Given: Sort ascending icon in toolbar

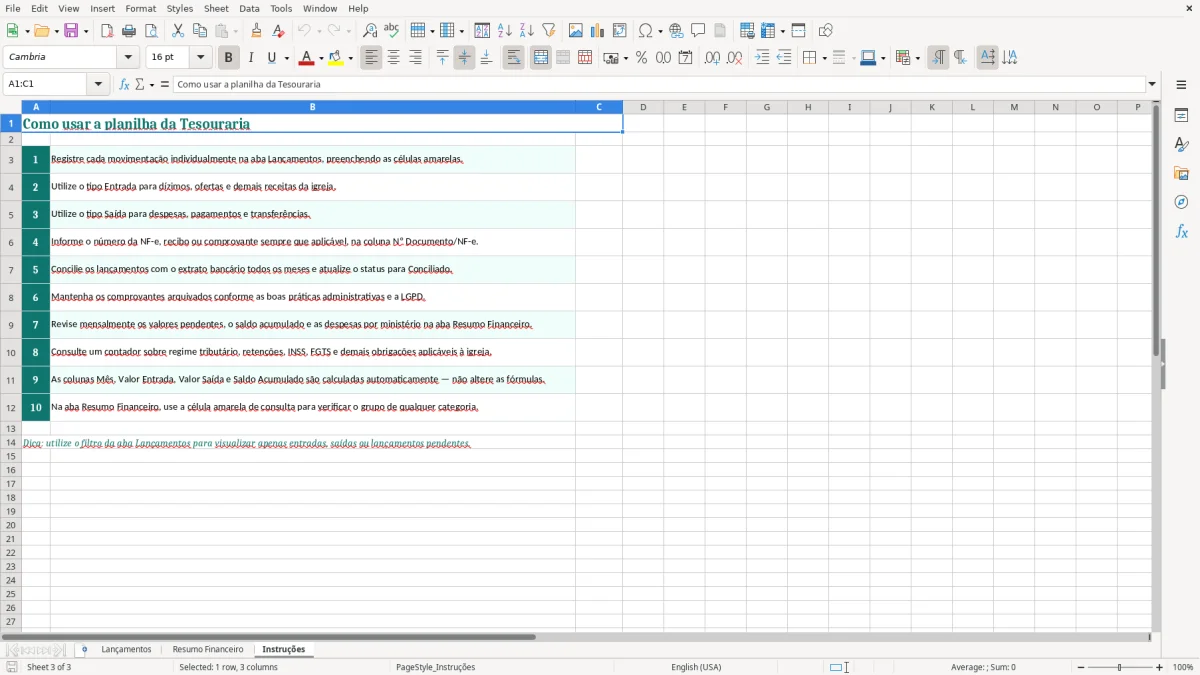Looking at the screenshot, I should (x=505, y=31).
